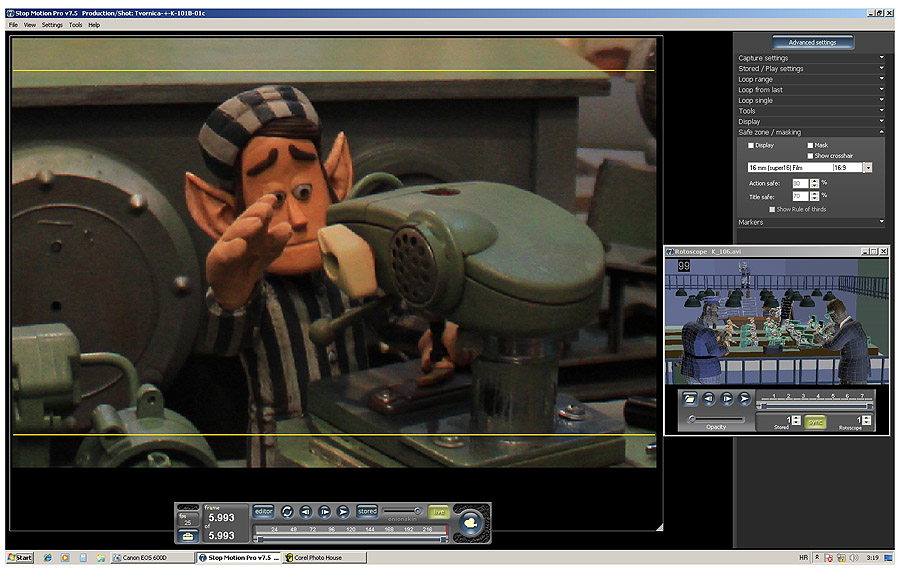This screenshot has width=900, height=572.
Task: Switch to stored frames view
Action: pyautogui.click(x=367, y=511)
